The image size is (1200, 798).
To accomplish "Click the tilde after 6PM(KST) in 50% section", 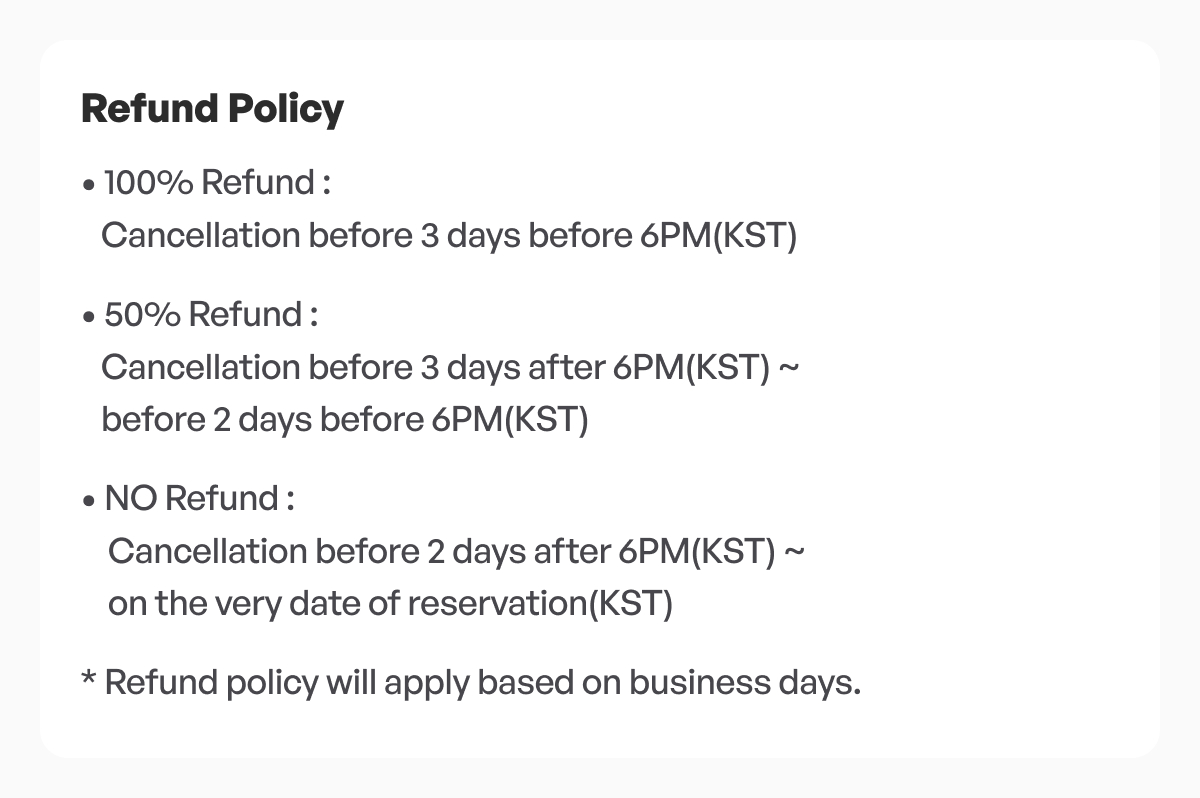I will pos(788,368).
